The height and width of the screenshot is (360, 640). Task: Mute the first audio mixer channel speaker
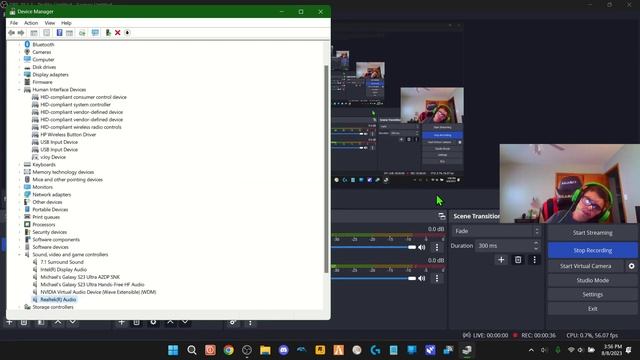pos(422,247)
